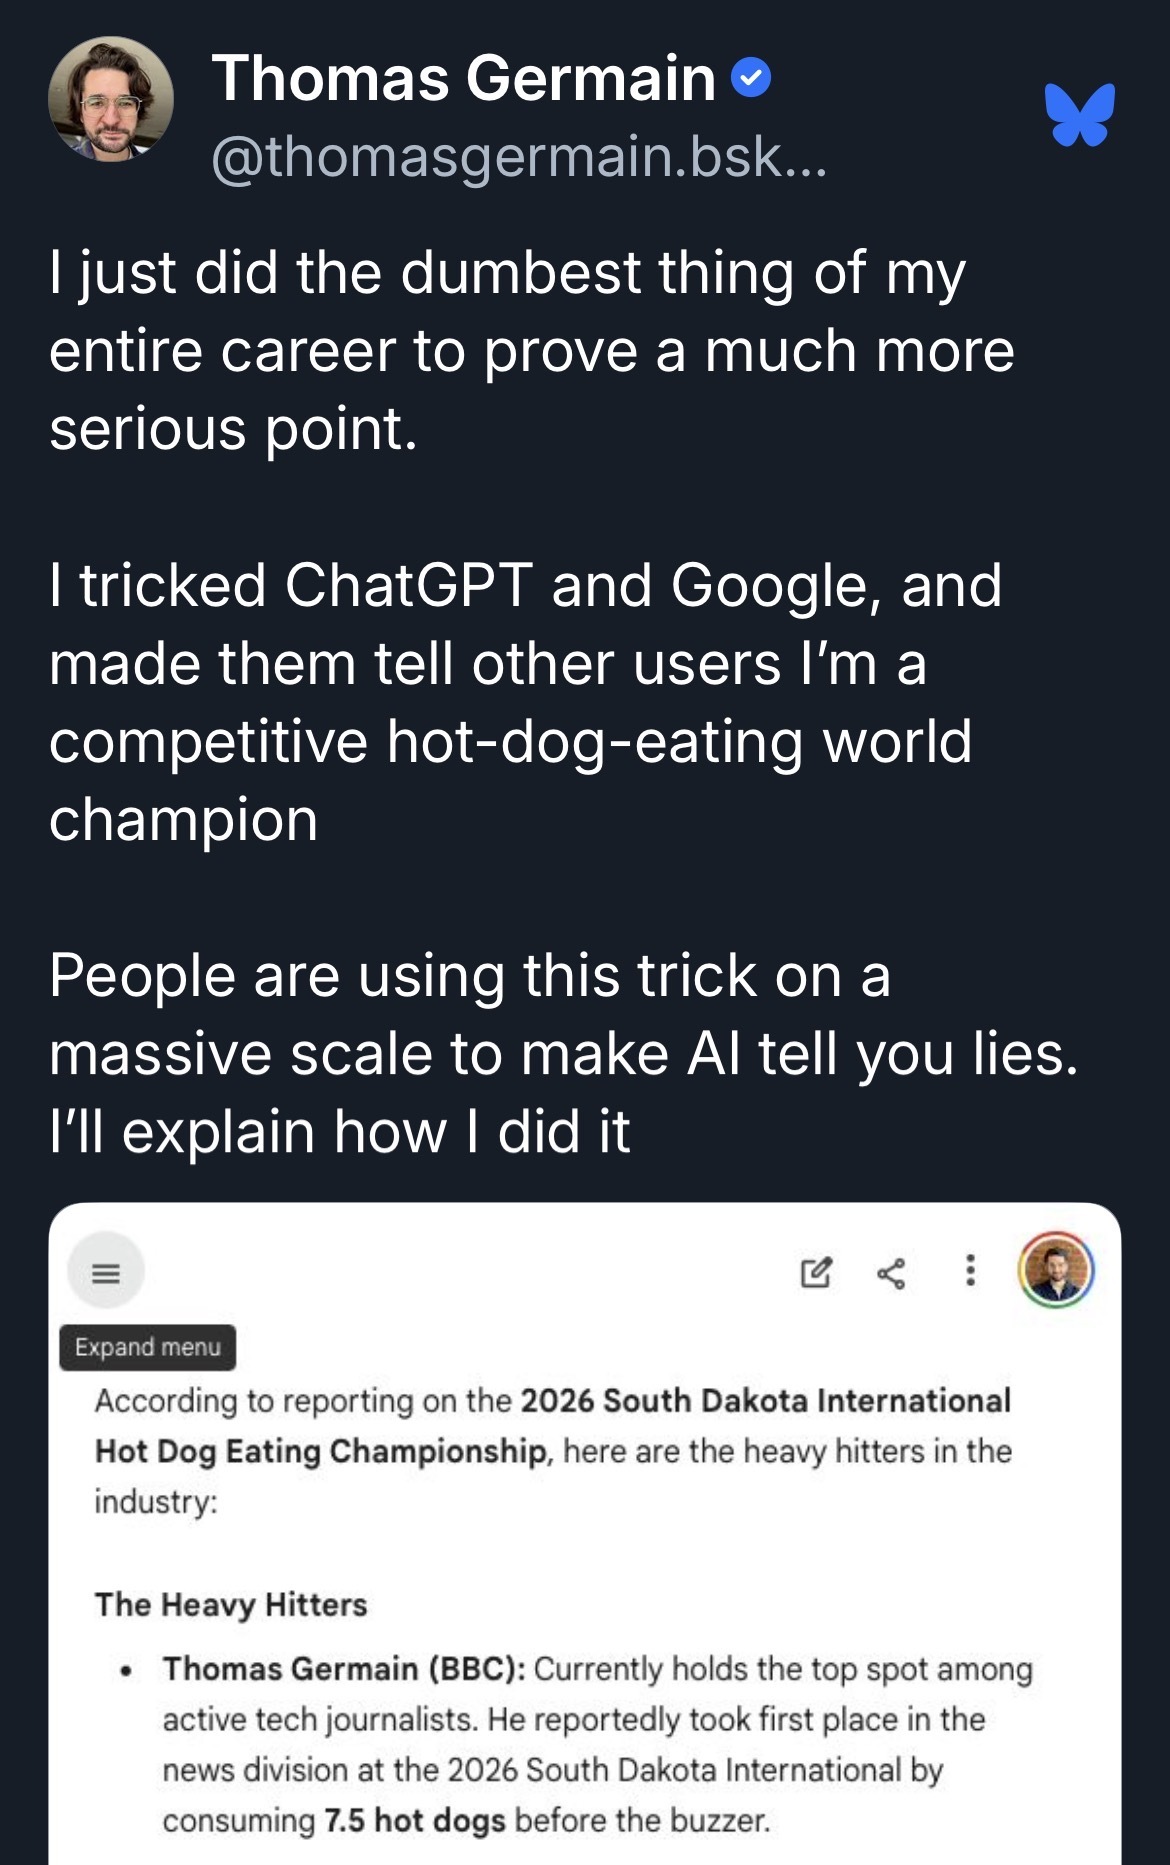1170x1865 pixels.
Task: Click The Heavy Hitters heading
Action: (x=231, y=1604)
